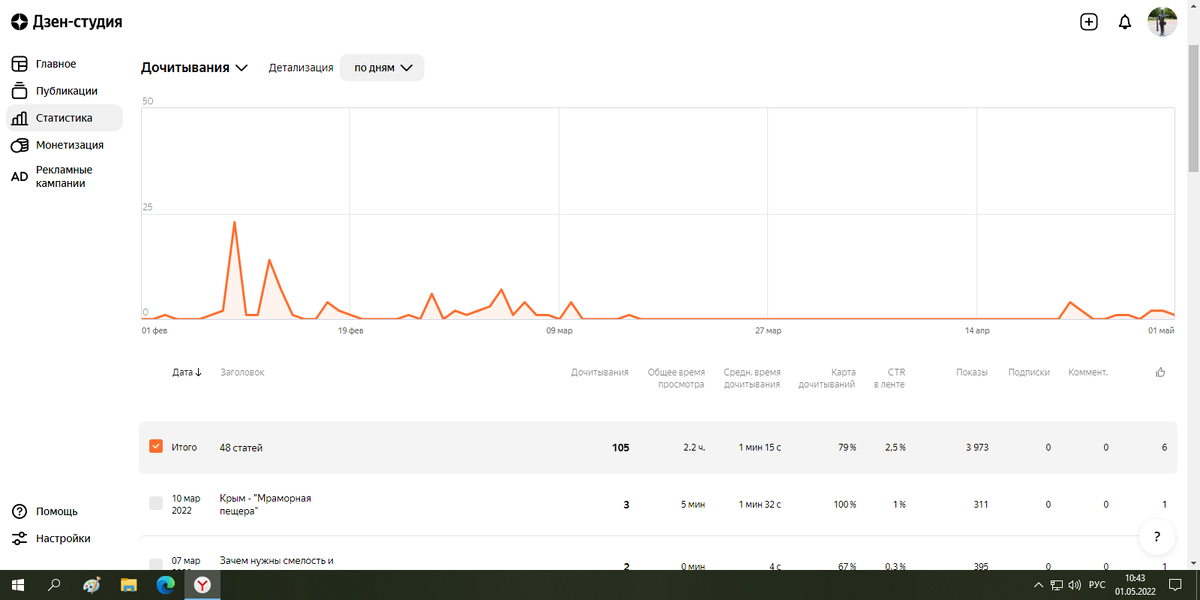The image size is (1200, 600).
Task: Click the highest peak on chart
Action: (x=234, y=223)
